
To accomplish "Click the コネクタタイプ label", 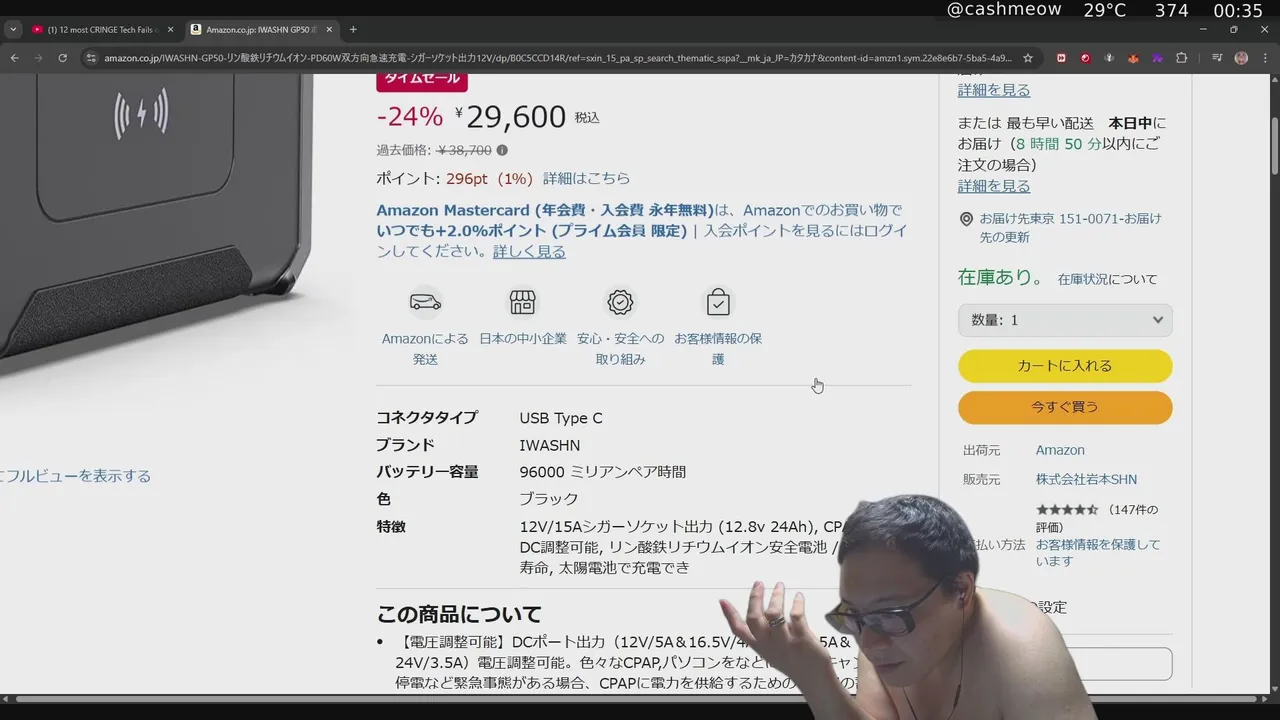I will [x=427, y=418].
